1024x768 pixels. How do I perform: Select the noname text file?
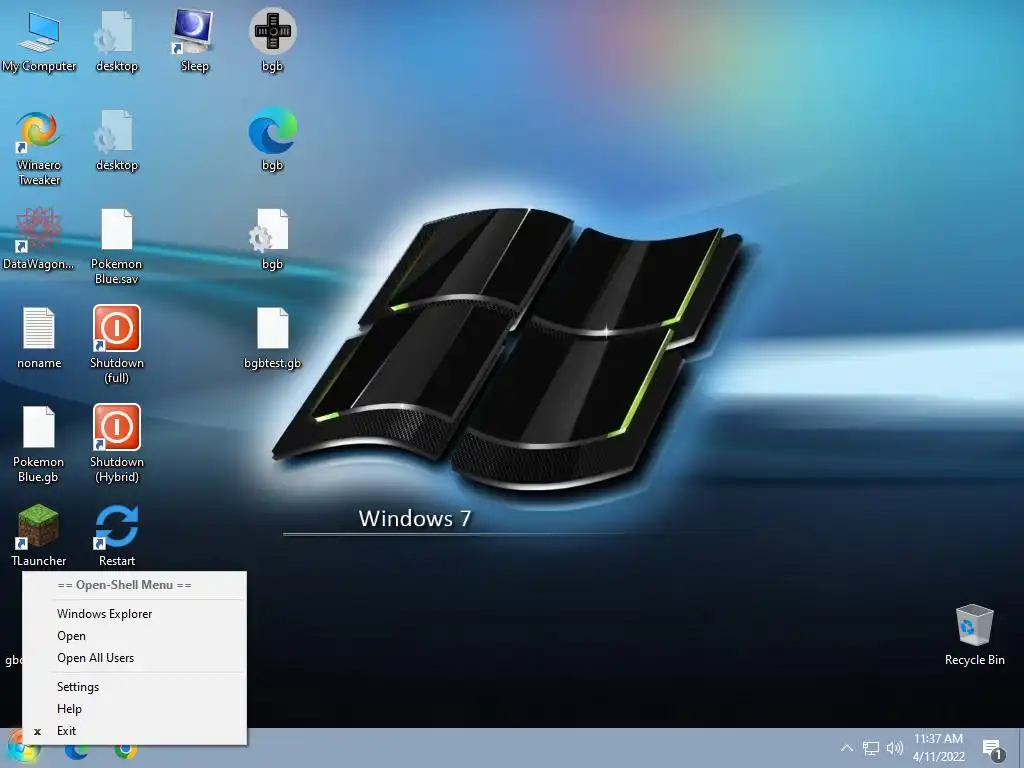click(39, 338)
